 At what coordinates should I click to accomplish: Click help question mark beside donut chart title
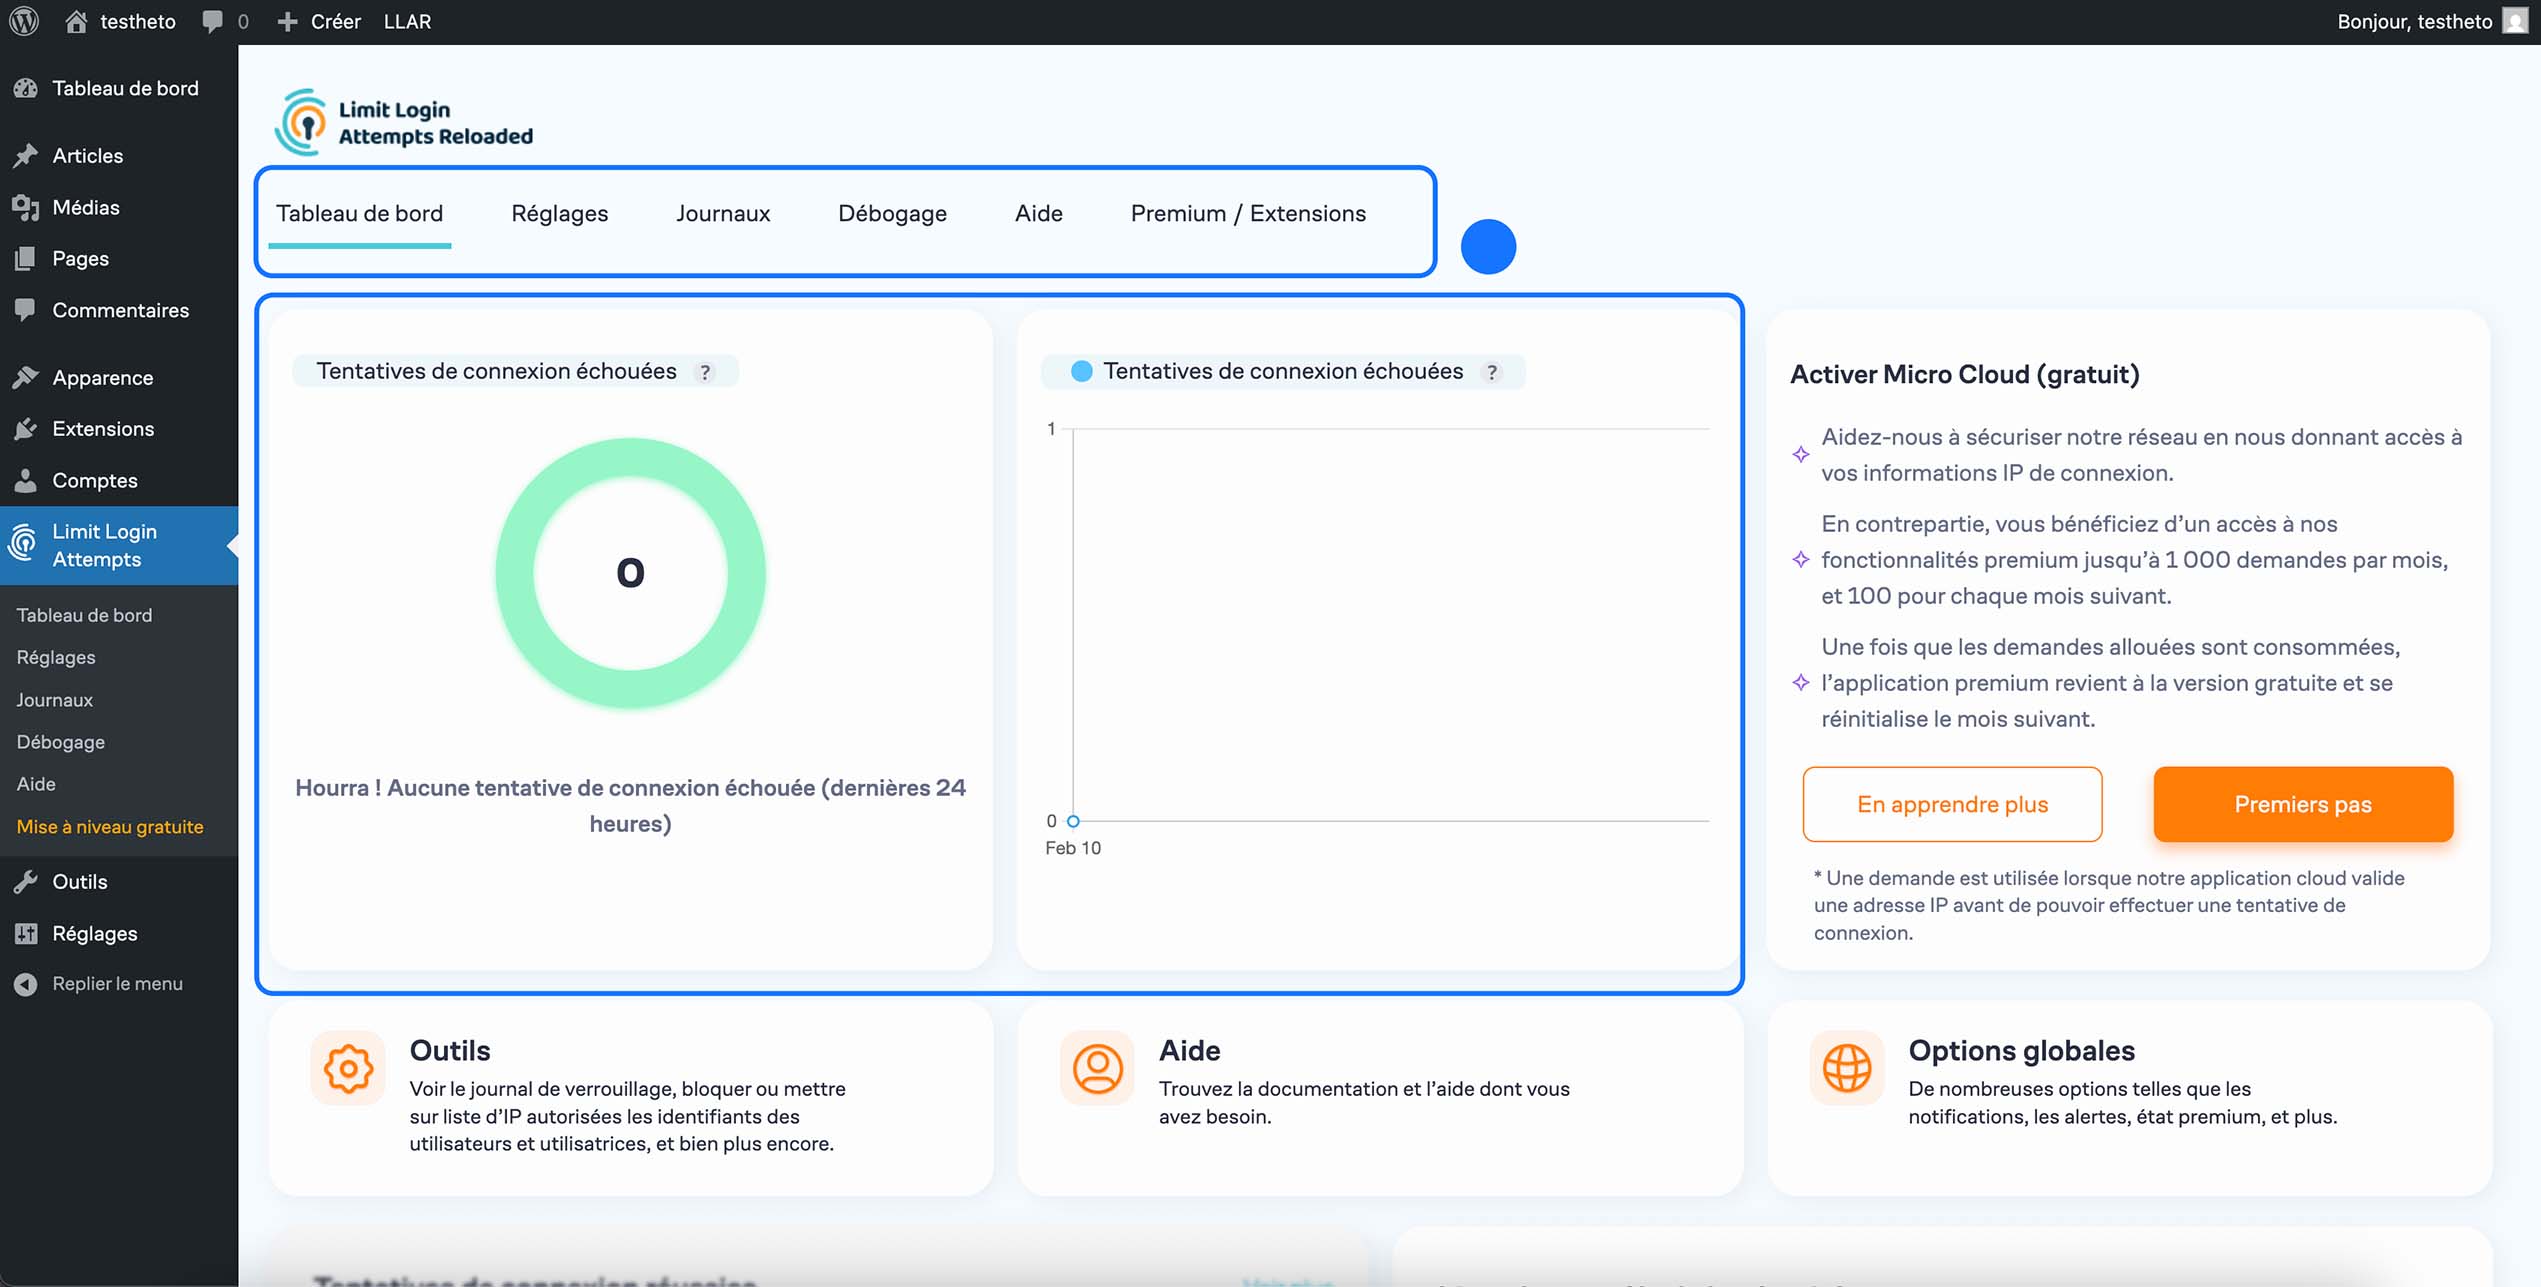(706, 372)
